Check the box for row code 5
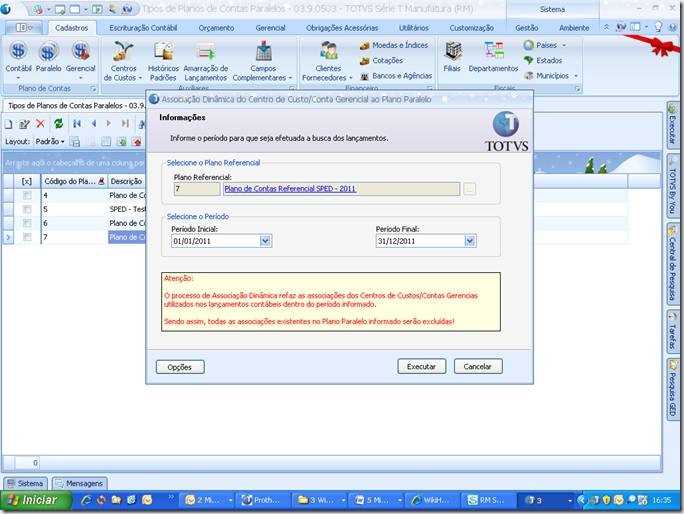The width and height of the screenshot is (684, 514). pyautogui.click(x=27, y=209)
